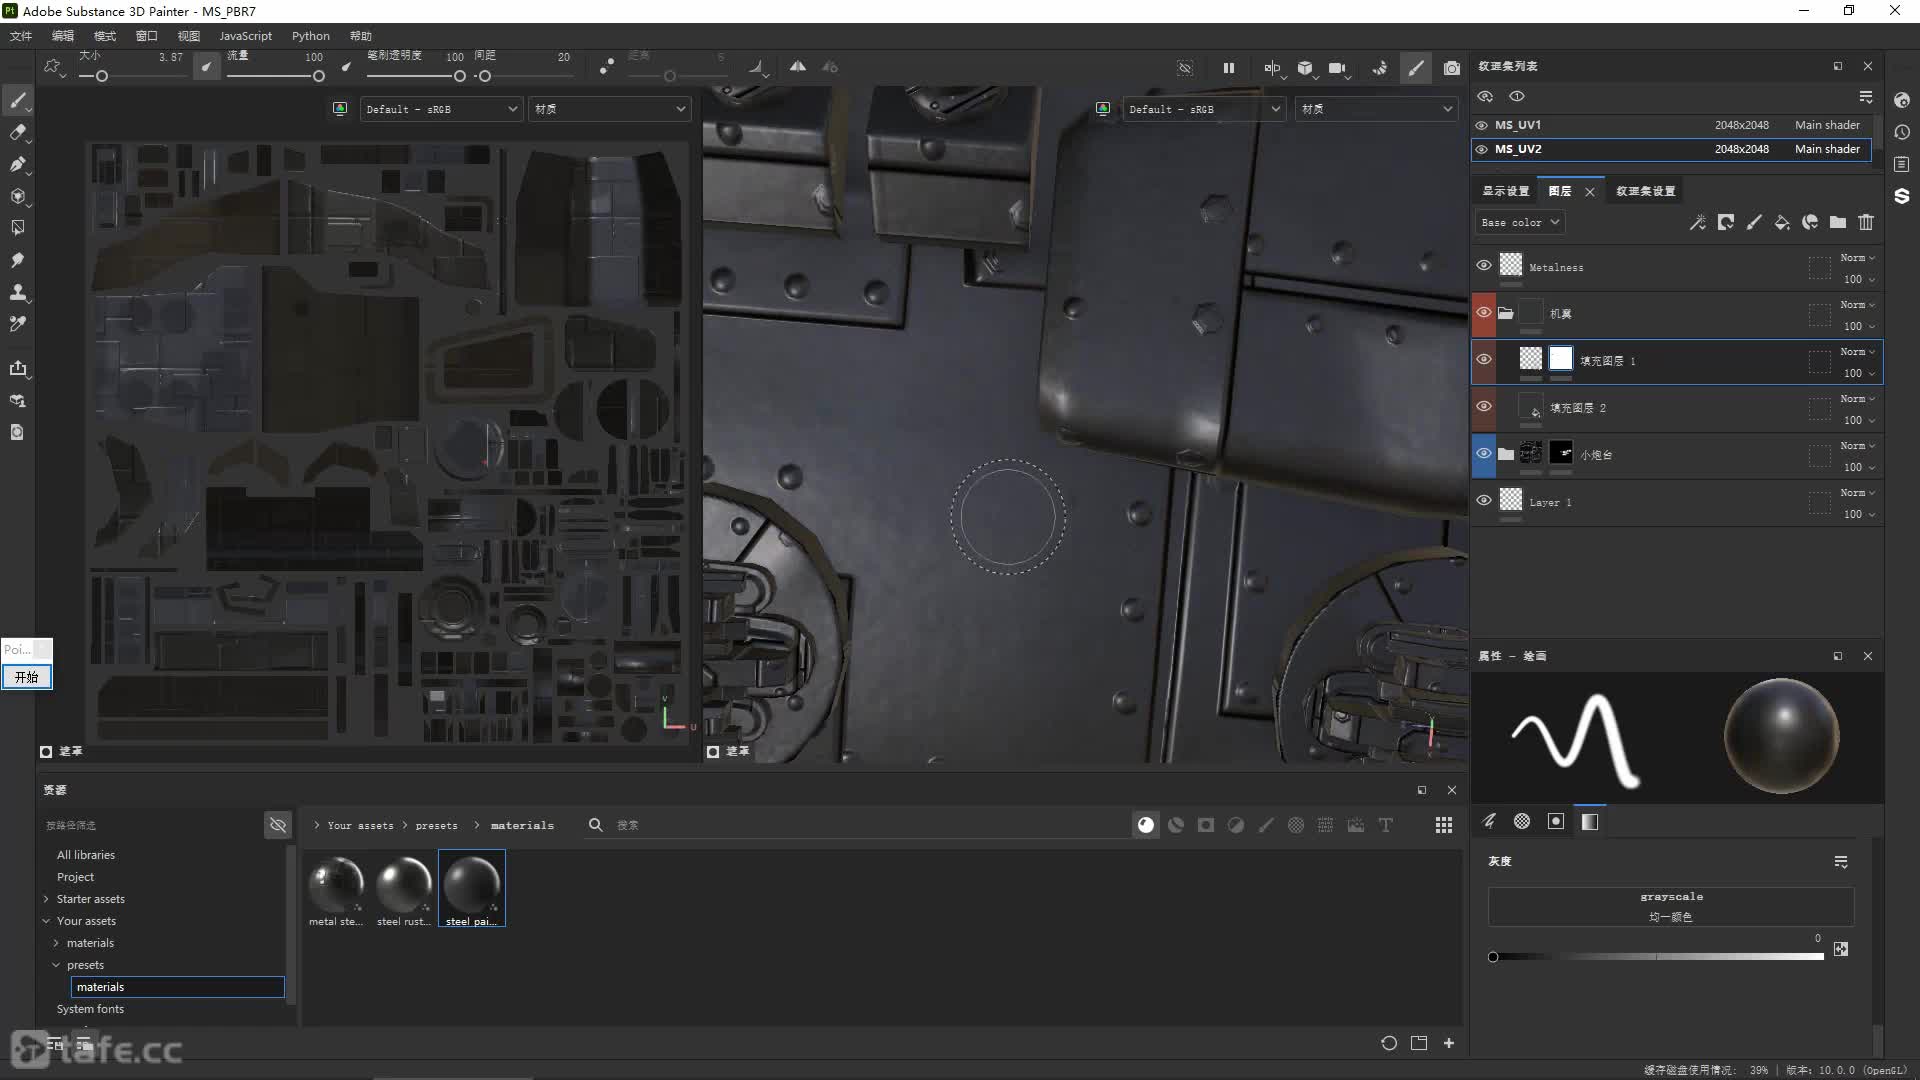Open the History panel icon on right dock
This screenshot has height=1080, width=1920.
[x=1902, y=132]
